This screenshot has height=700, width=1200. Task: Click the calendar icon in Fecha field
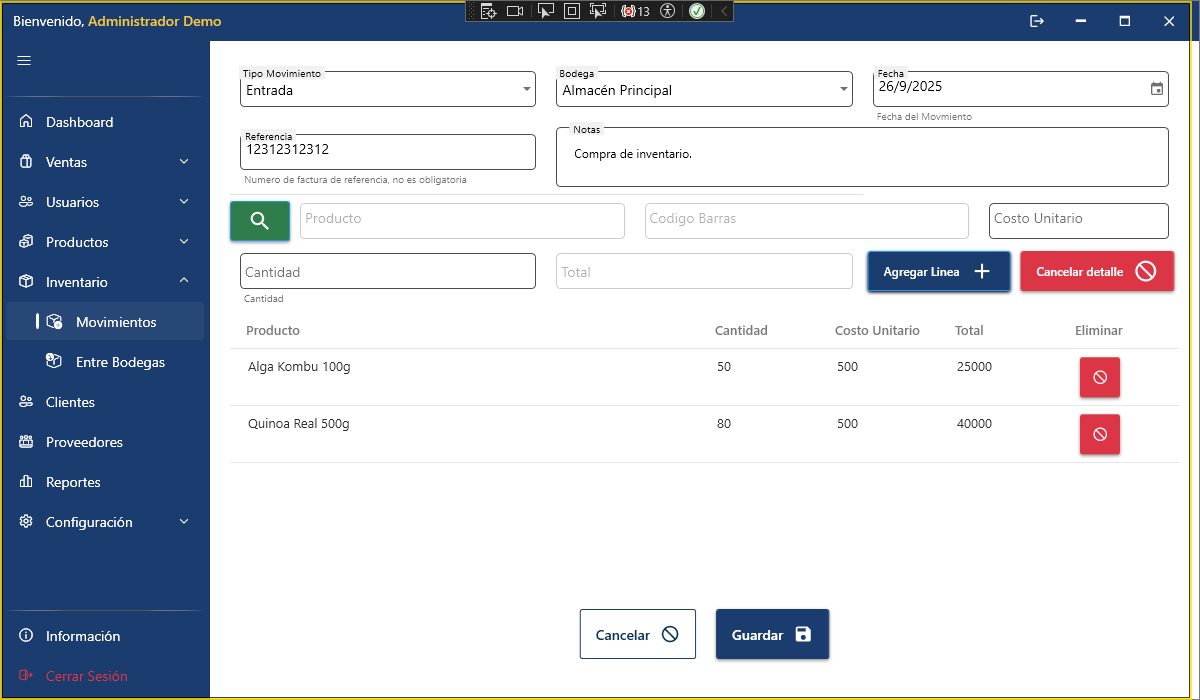[1156, 89]
